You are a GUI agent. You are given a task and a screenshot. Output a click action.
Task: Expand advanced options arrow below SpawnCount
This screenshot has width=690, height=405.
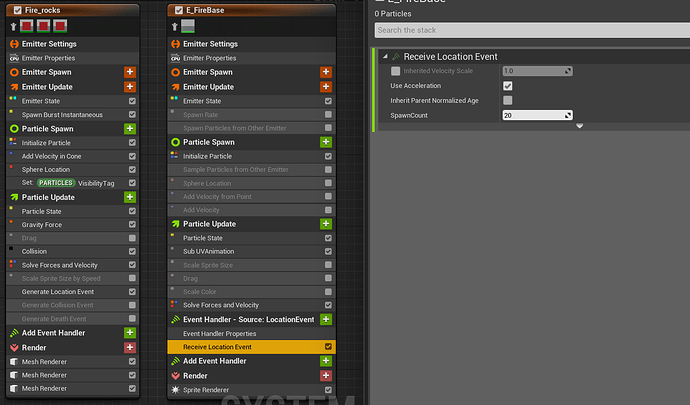(580, 126)
